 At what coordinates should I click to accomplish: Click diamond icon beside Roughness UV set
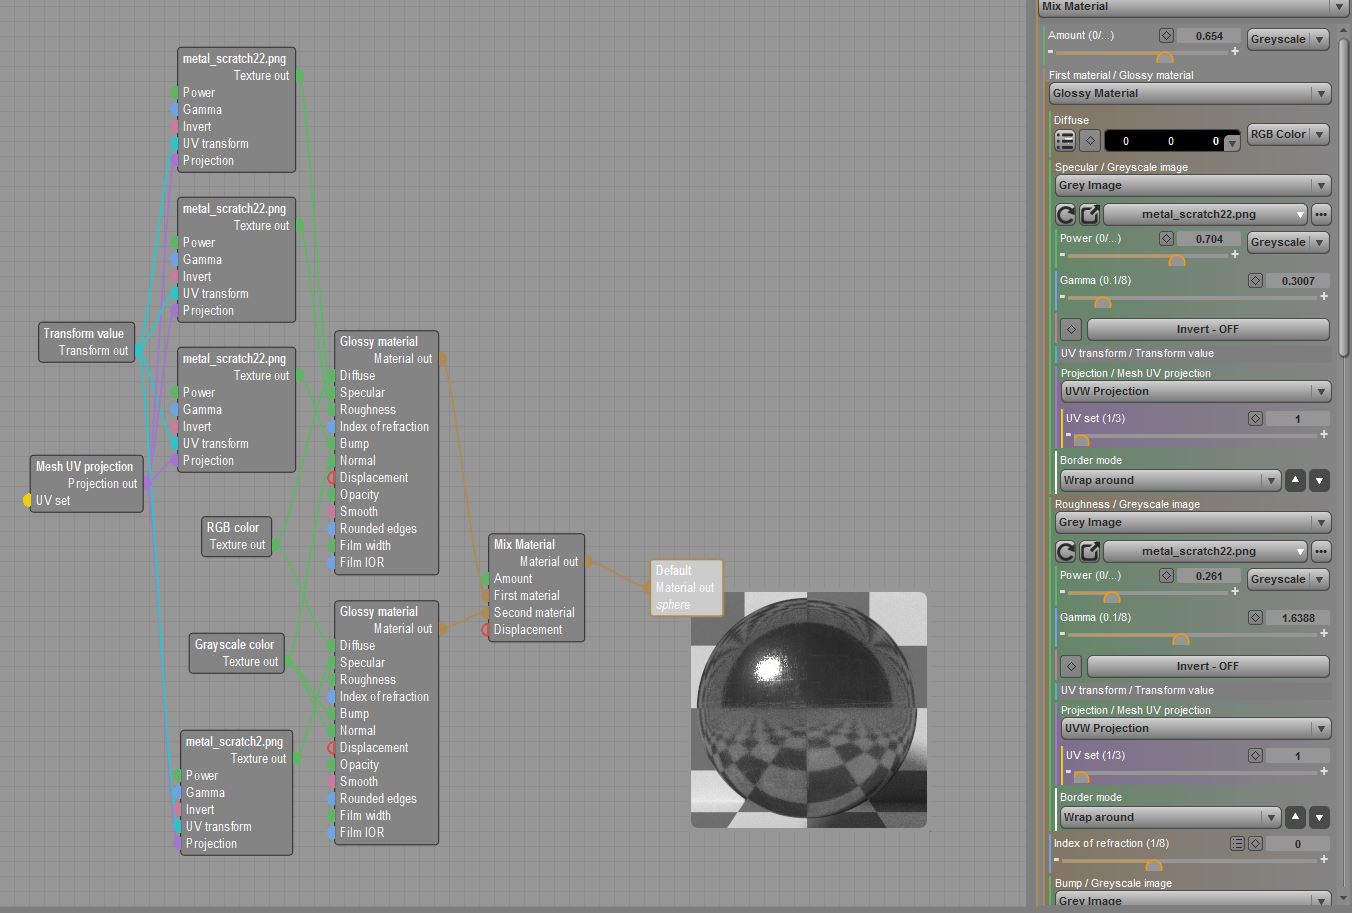pyautogui.click(x=1255, y=756)
